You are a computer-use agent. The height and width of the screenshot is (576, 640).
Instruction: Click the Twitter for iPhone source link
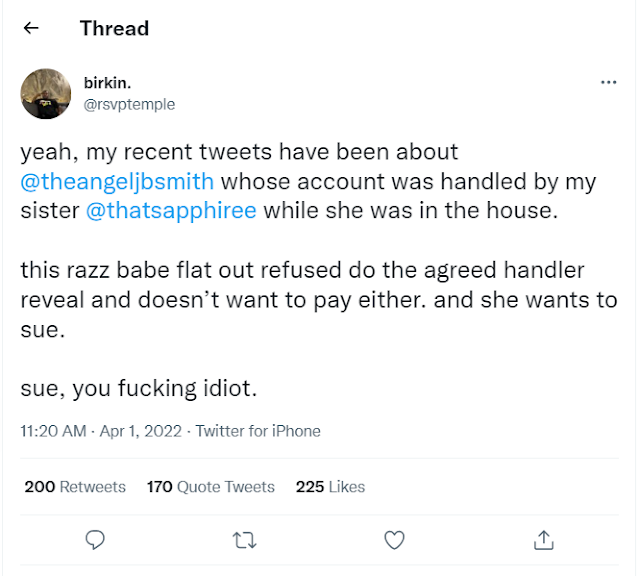click(x=257, y=431)
